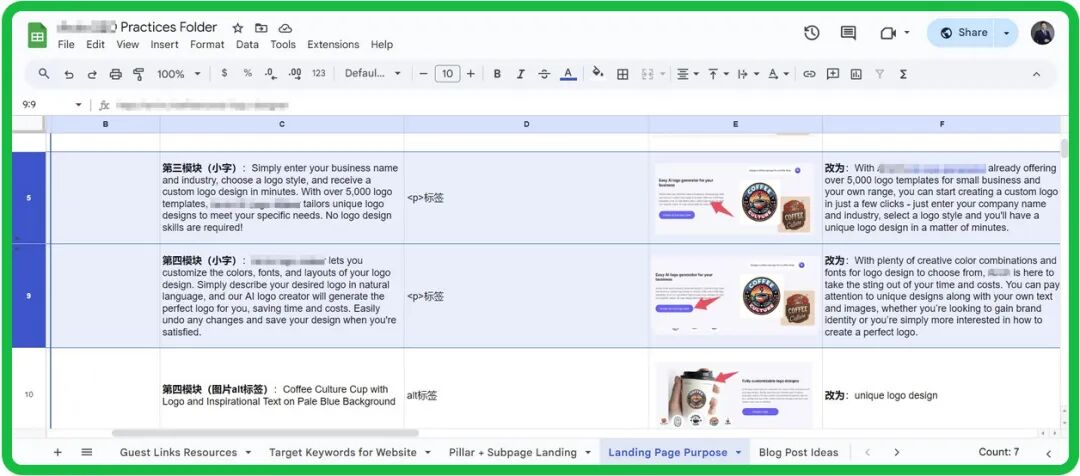This screenshot has height=476, width=1080.
Task: Open the Extensions menu
Action: click(x=333, y=45)
